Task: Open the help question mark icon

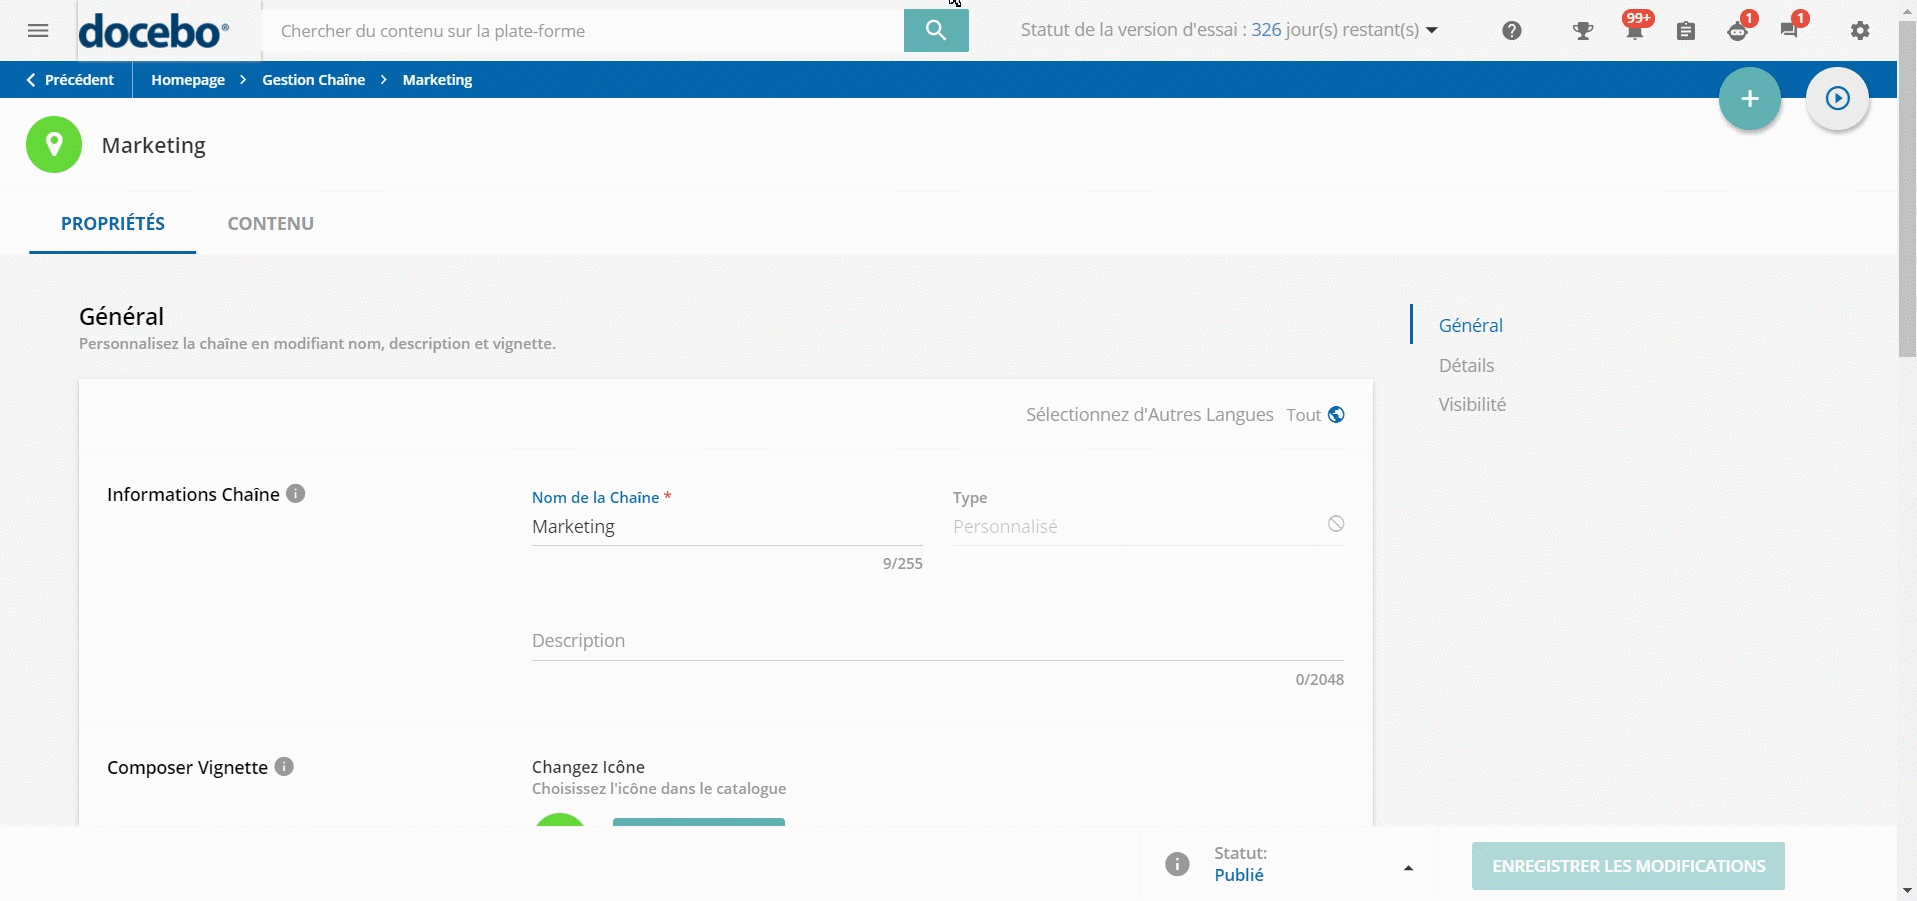Action: click(x=1511, y=31)
